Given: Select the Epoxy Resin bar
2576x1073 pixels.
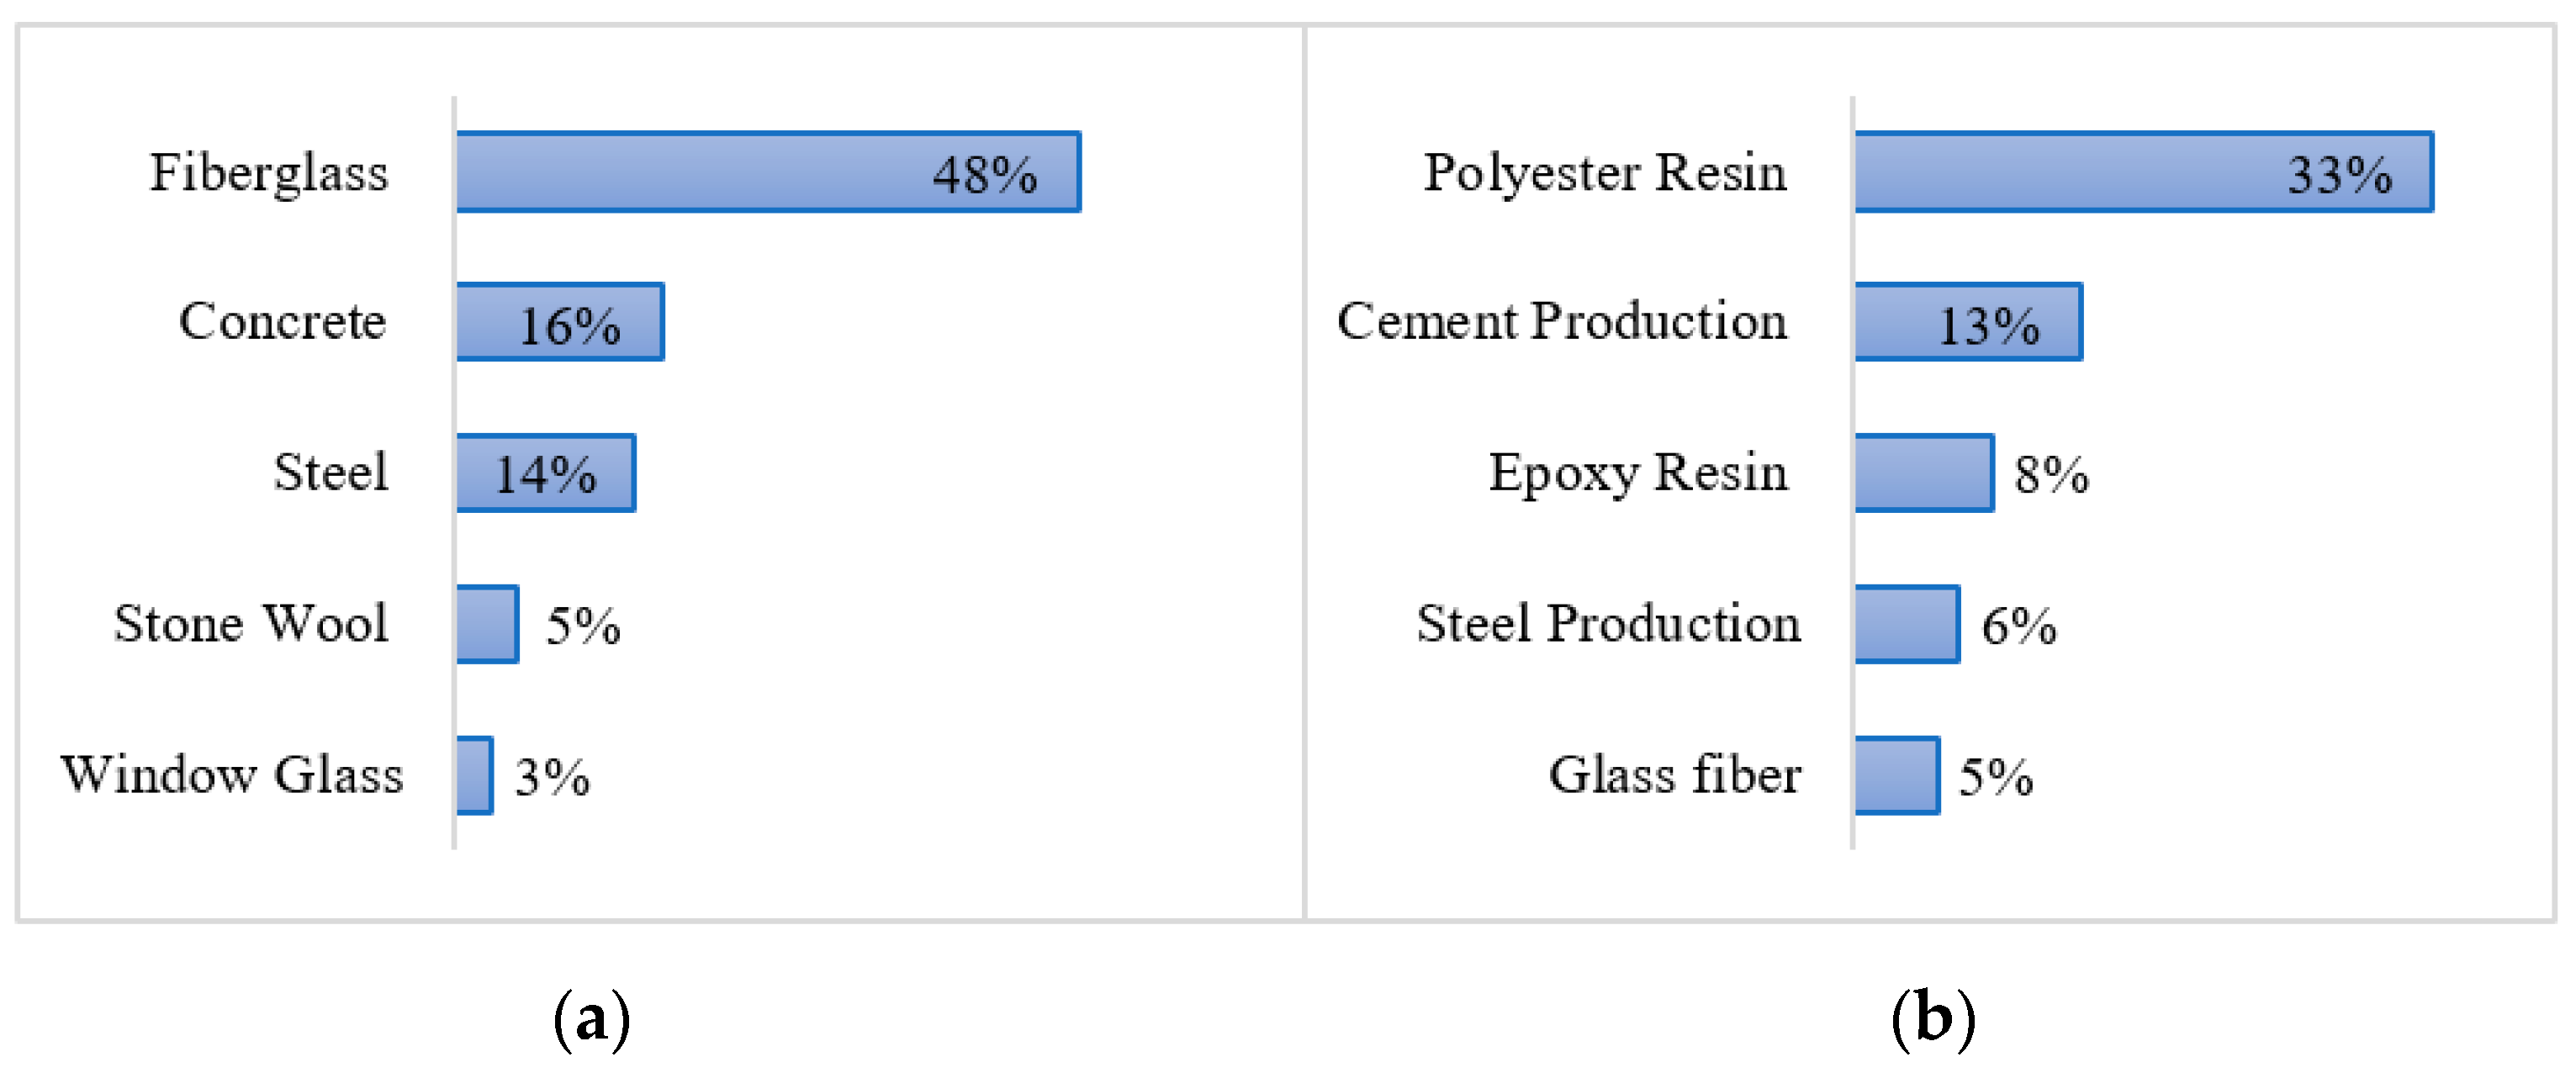Looking at the screenshot, I should [1924, 473].
